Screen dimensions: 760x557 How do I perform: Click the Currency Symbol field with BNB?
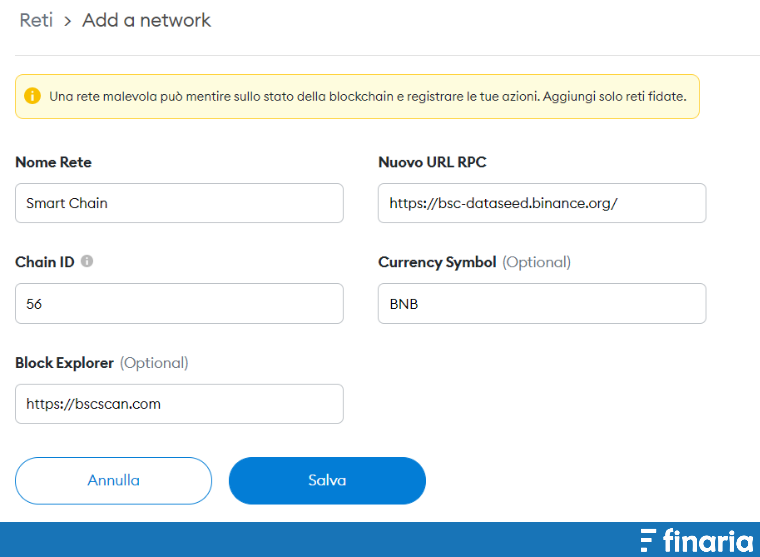coord(542,303)
